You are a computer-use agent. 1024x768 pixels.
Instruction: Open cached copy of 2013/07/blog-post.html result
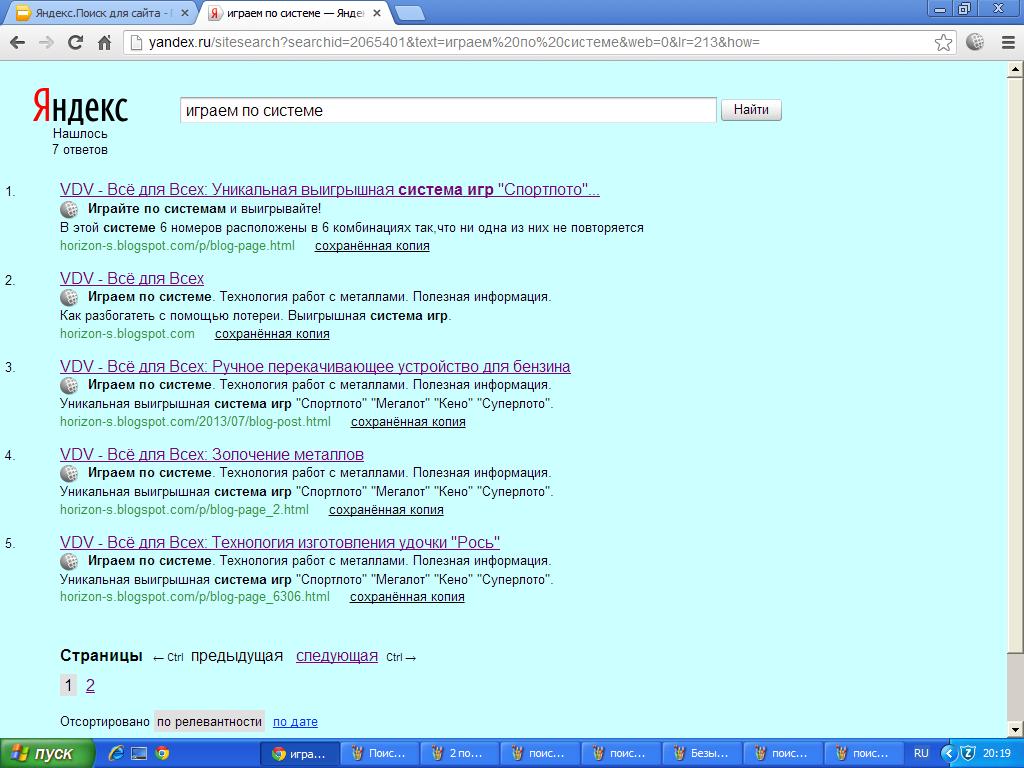click(408, 422)
